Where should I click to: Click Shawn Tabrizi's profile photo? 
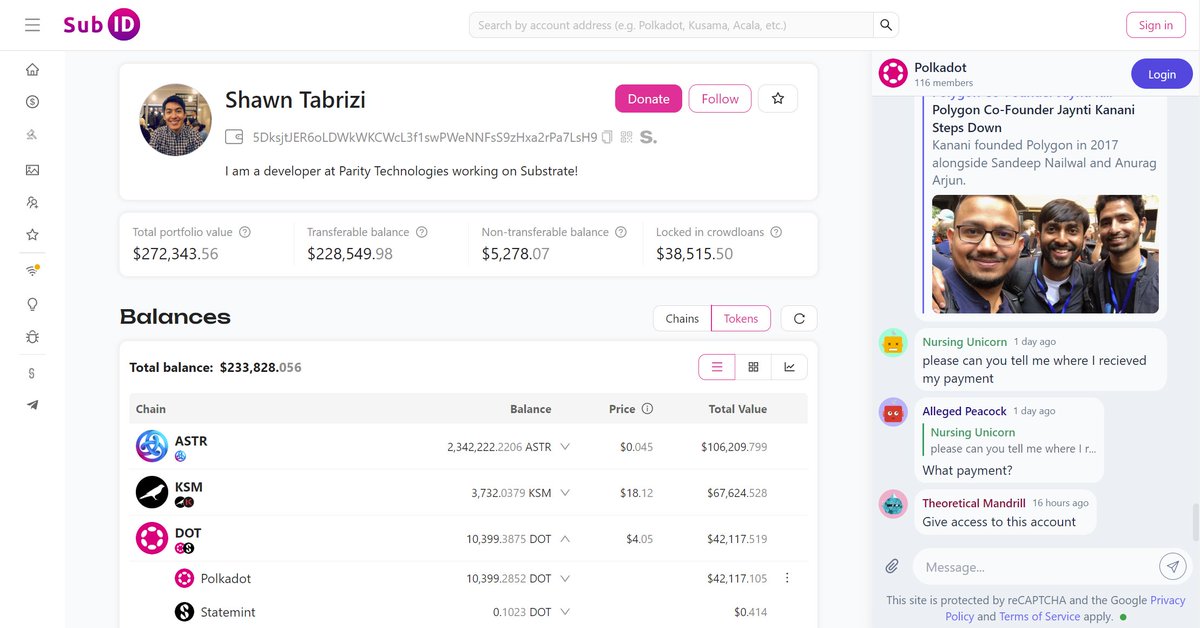[x=175, y=120]
